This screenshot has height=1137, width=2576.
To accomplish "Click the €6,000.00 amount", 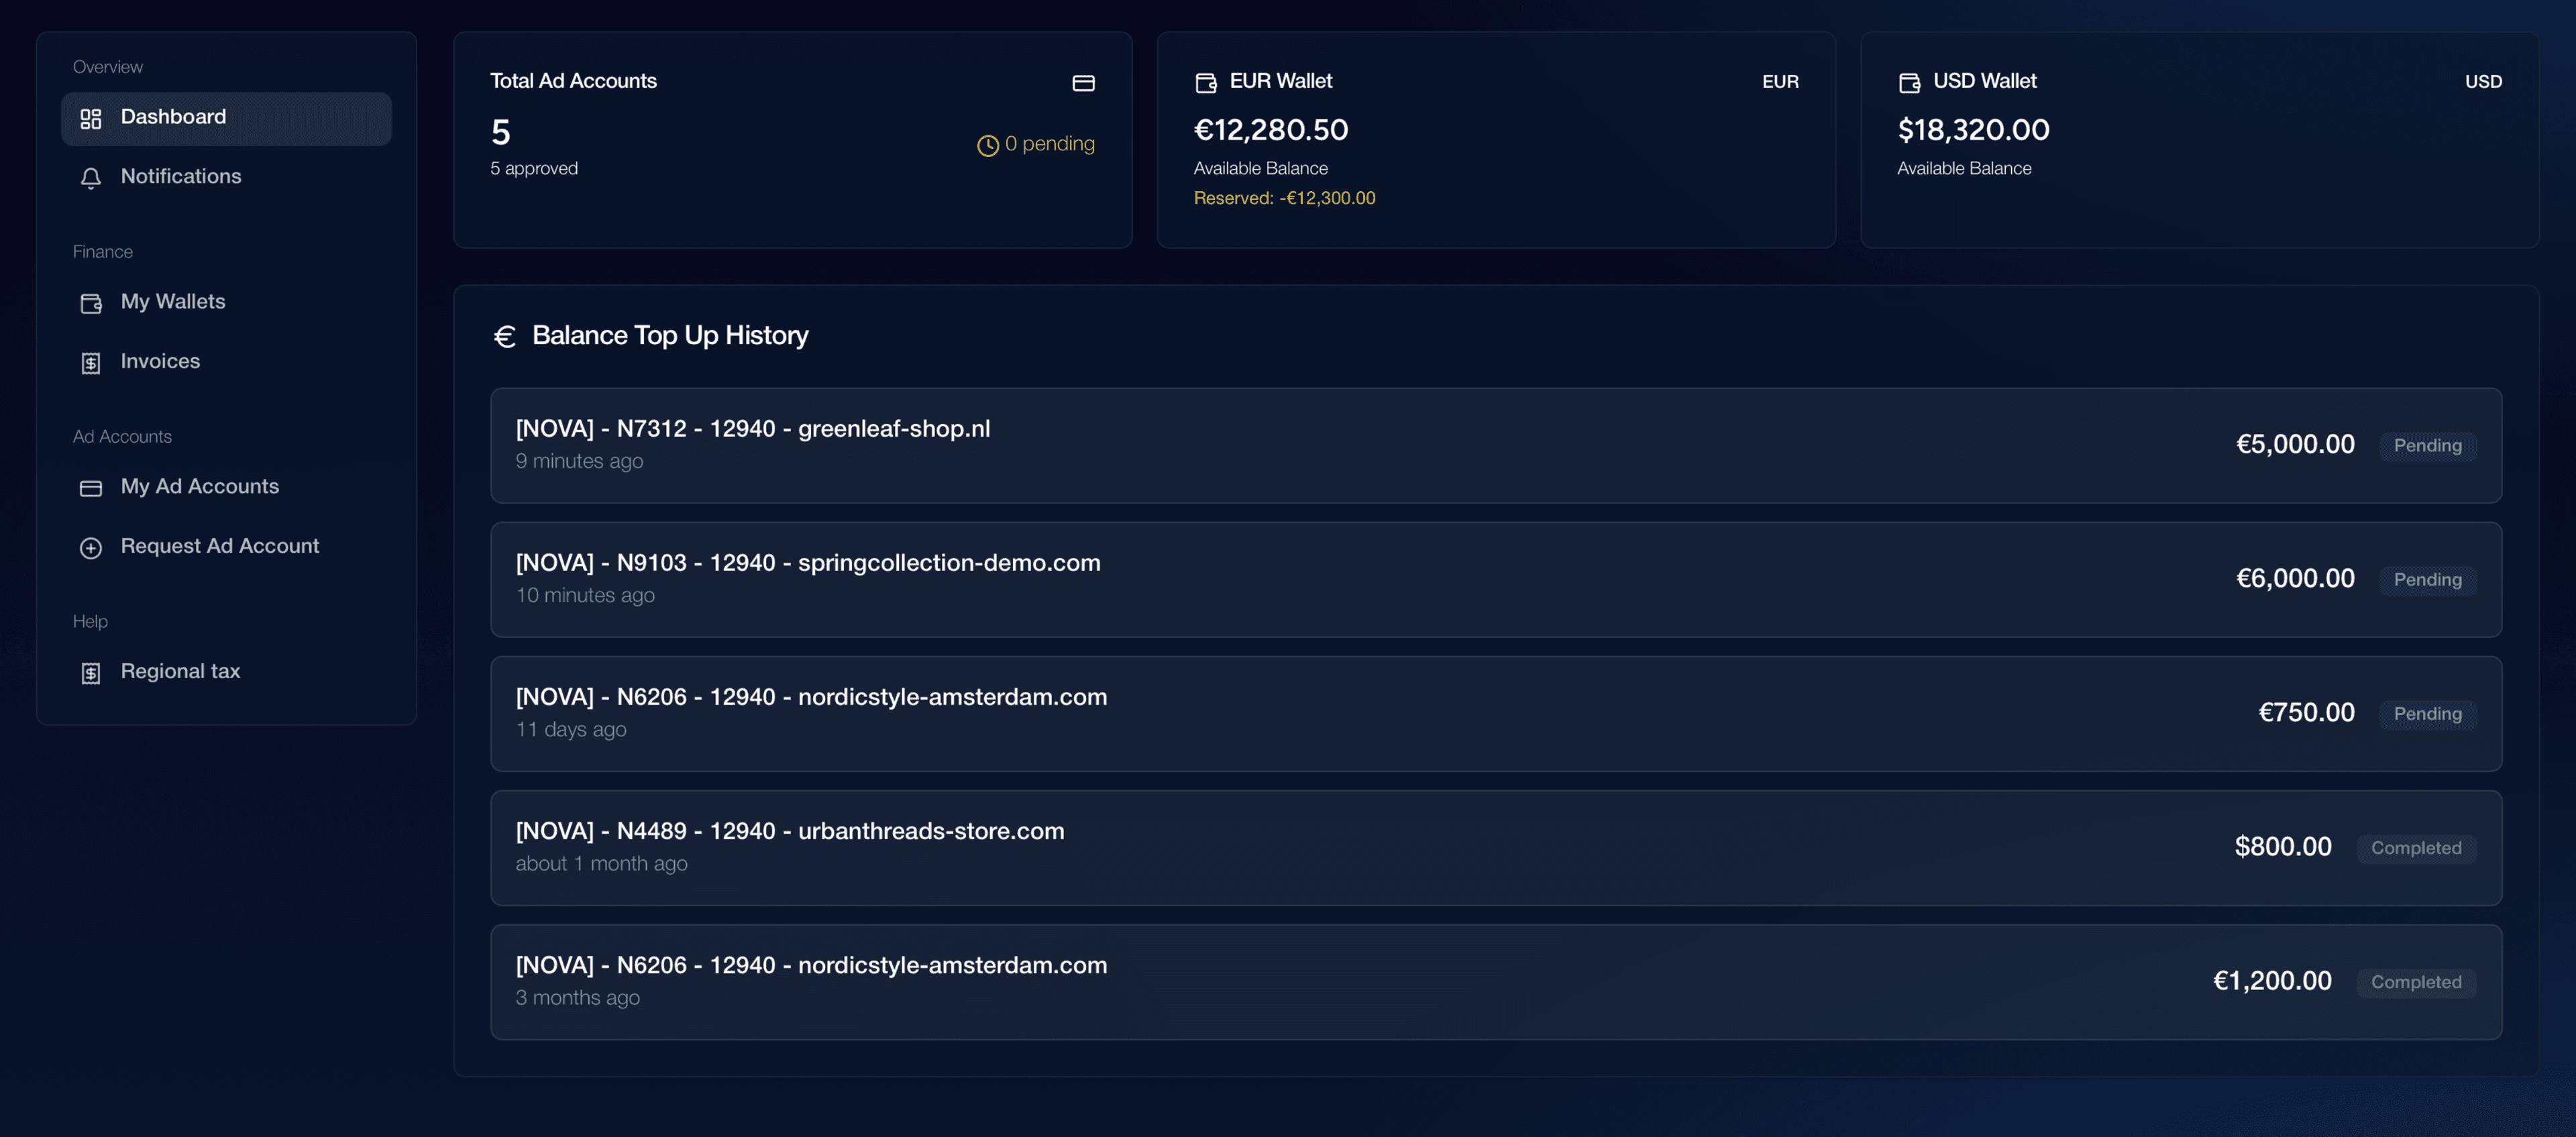I will tap(2295, 578).
